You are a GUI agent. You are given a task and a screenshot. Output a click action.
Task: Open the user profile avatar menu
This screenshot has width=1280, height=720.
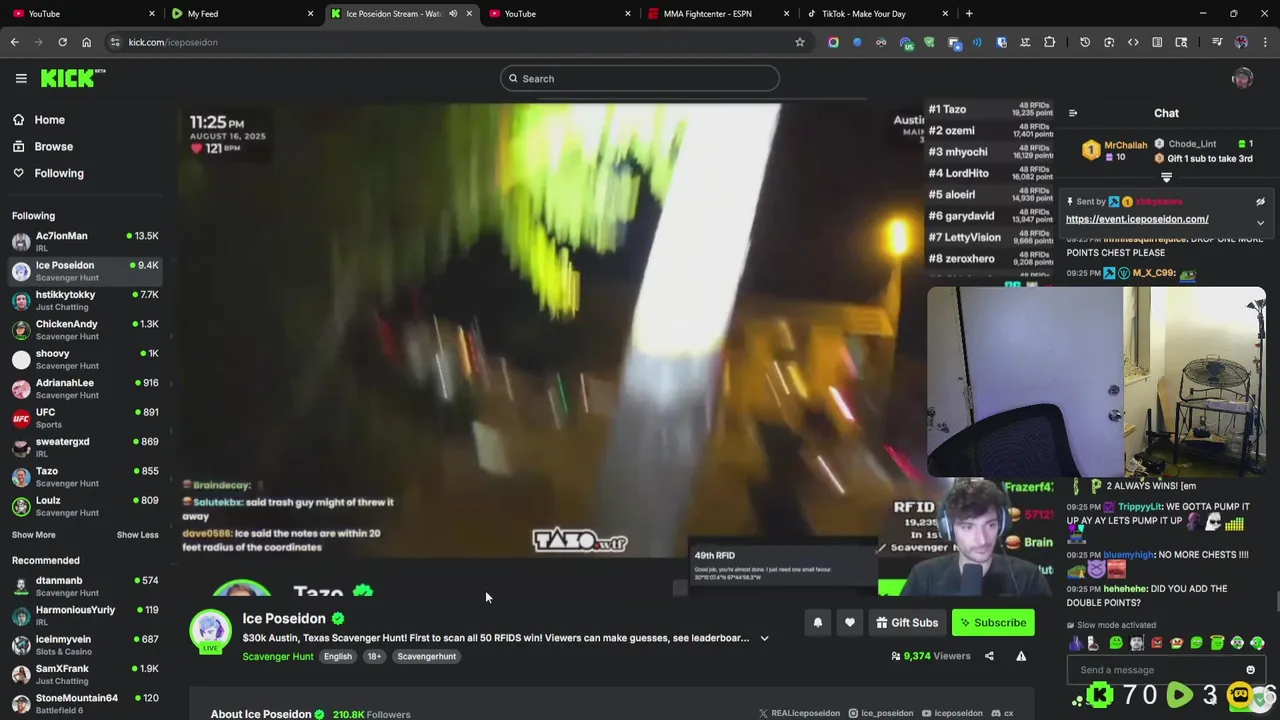click(1243, 78)
